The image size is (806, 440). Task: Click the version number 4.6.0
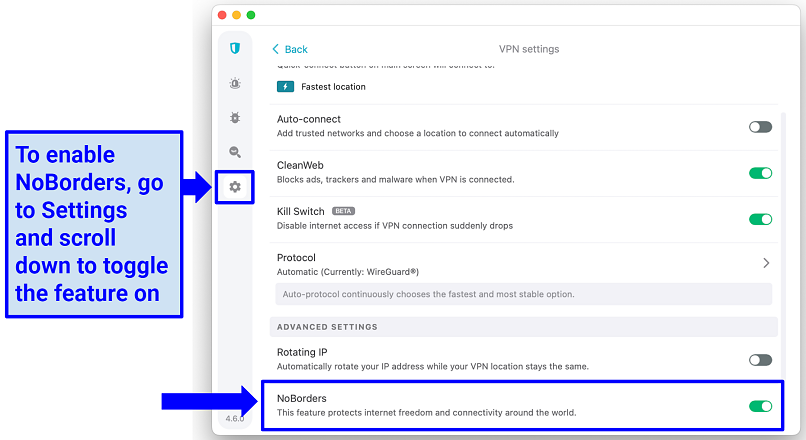[235, 418]
